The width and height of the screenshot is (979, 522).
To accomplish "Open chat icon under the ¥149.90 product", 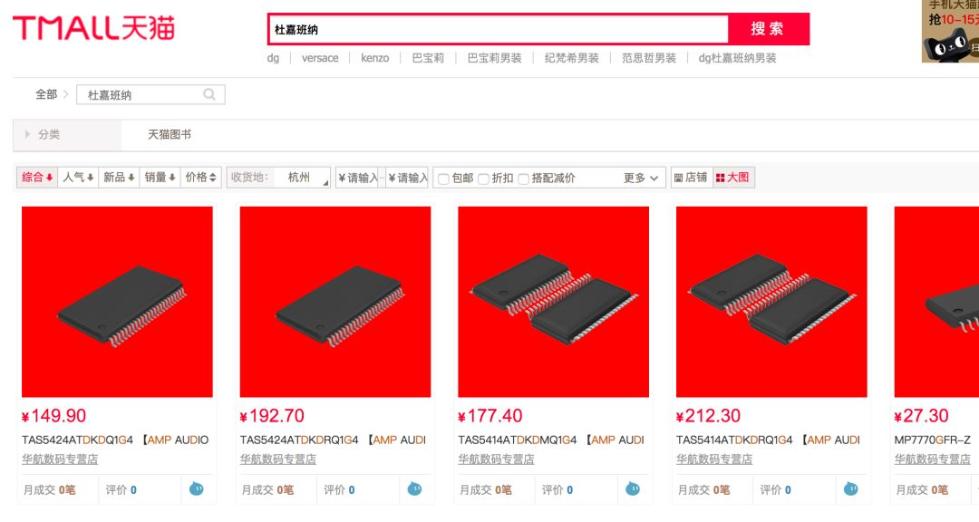I will [197, 489].
